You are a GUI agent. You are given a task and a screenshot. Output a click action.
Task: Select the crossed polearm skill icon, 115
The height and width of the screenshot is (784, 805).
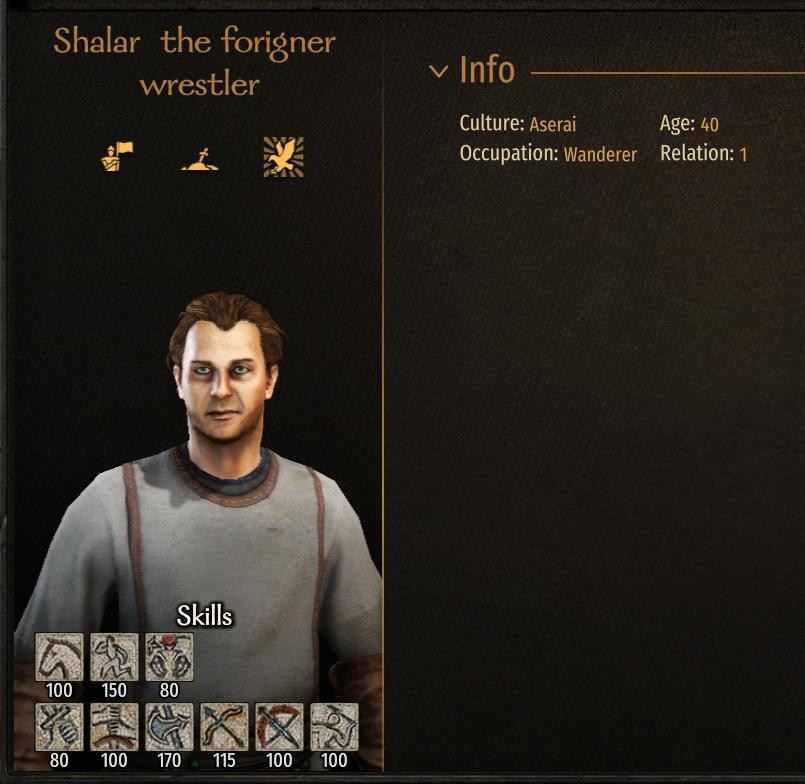pyautogui.click(x=224, y=727)
